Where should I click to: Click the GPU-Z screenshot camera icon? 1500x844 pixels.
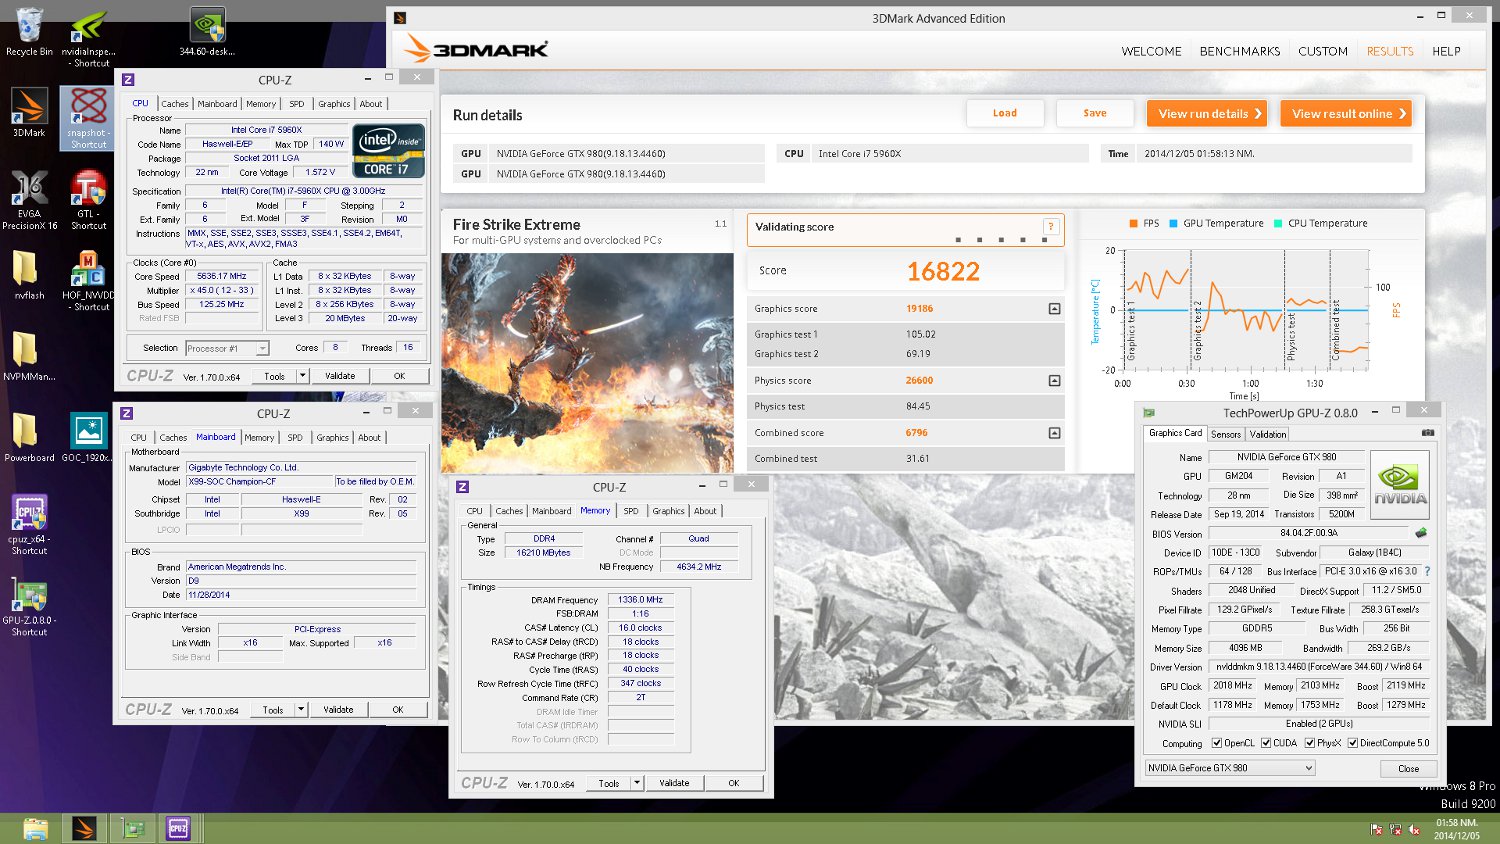pos(1428,433)
